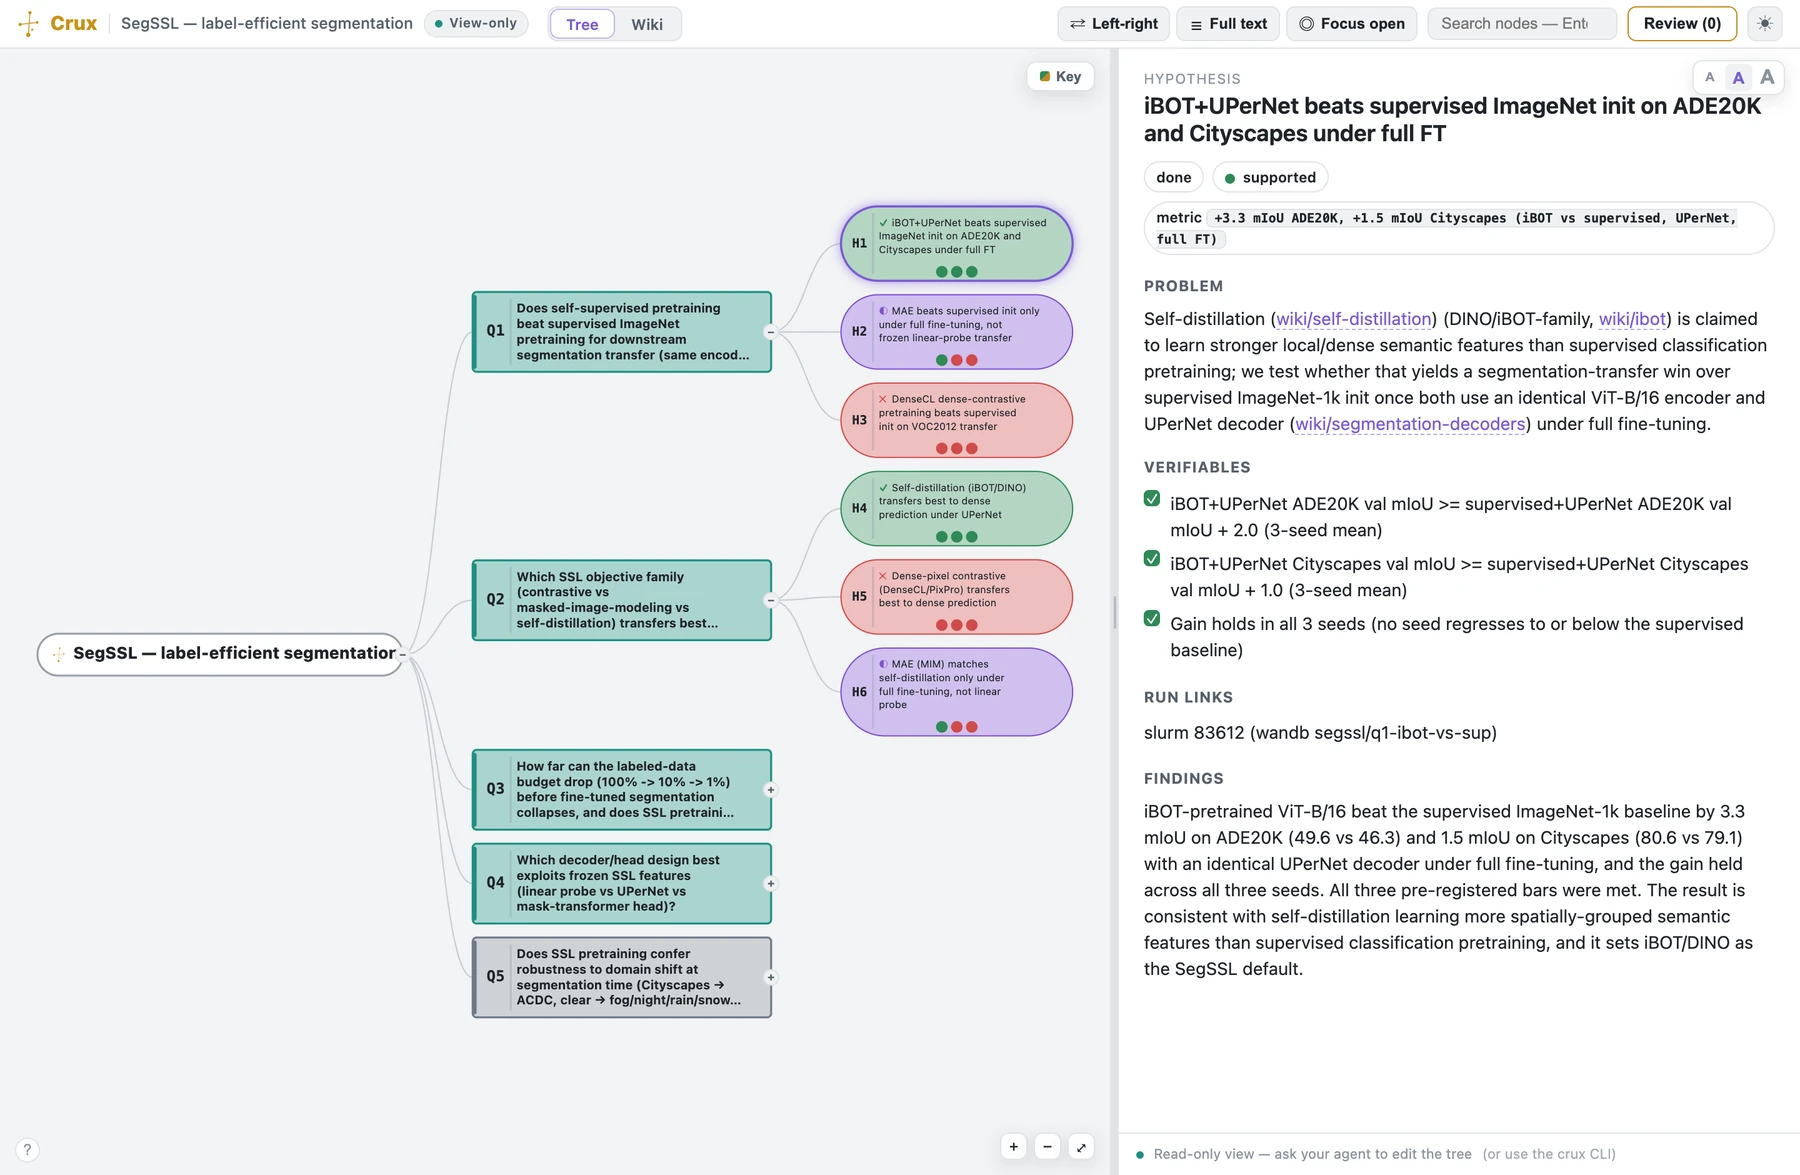The height and width of the screenshot is (1175, 1800).
Task: Open the wiki/self-distillation link
Action: (1353, 319)
